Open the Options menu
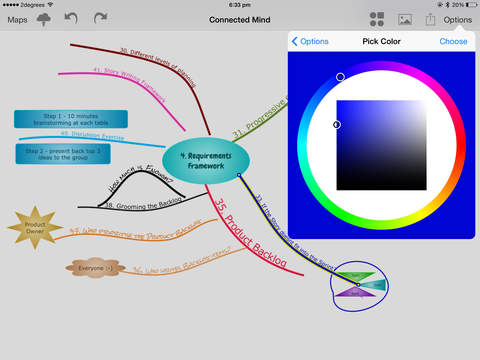480x360 pixels. point(458,20)
